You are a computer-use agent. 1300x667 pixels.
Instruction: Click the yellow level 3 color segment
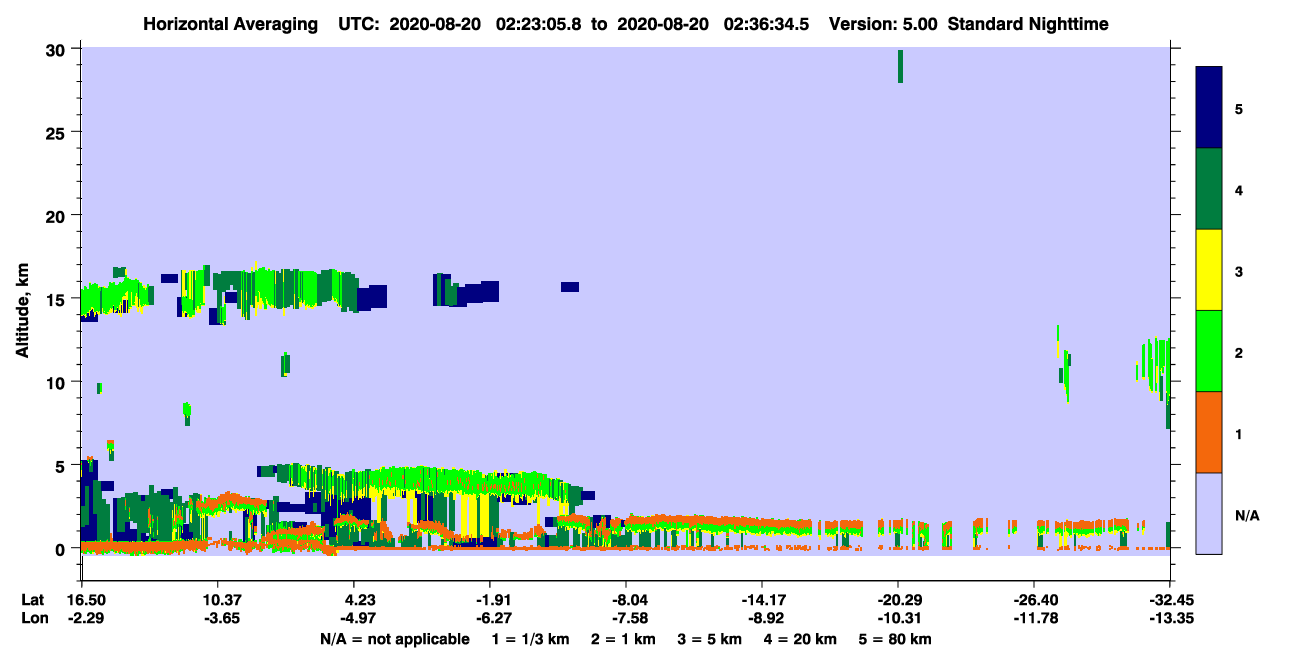[1209, 270]
